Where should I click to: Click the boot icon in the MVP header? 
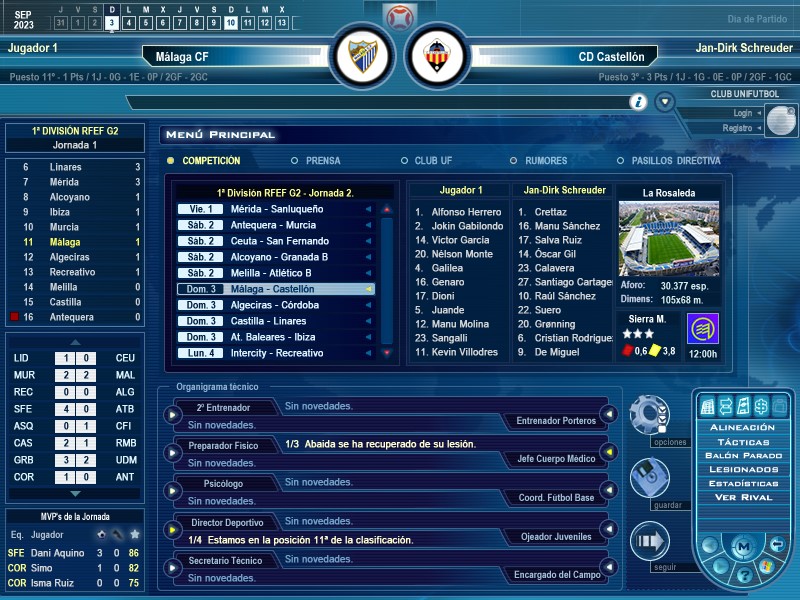pyautogui.click(x=117, y=535)
